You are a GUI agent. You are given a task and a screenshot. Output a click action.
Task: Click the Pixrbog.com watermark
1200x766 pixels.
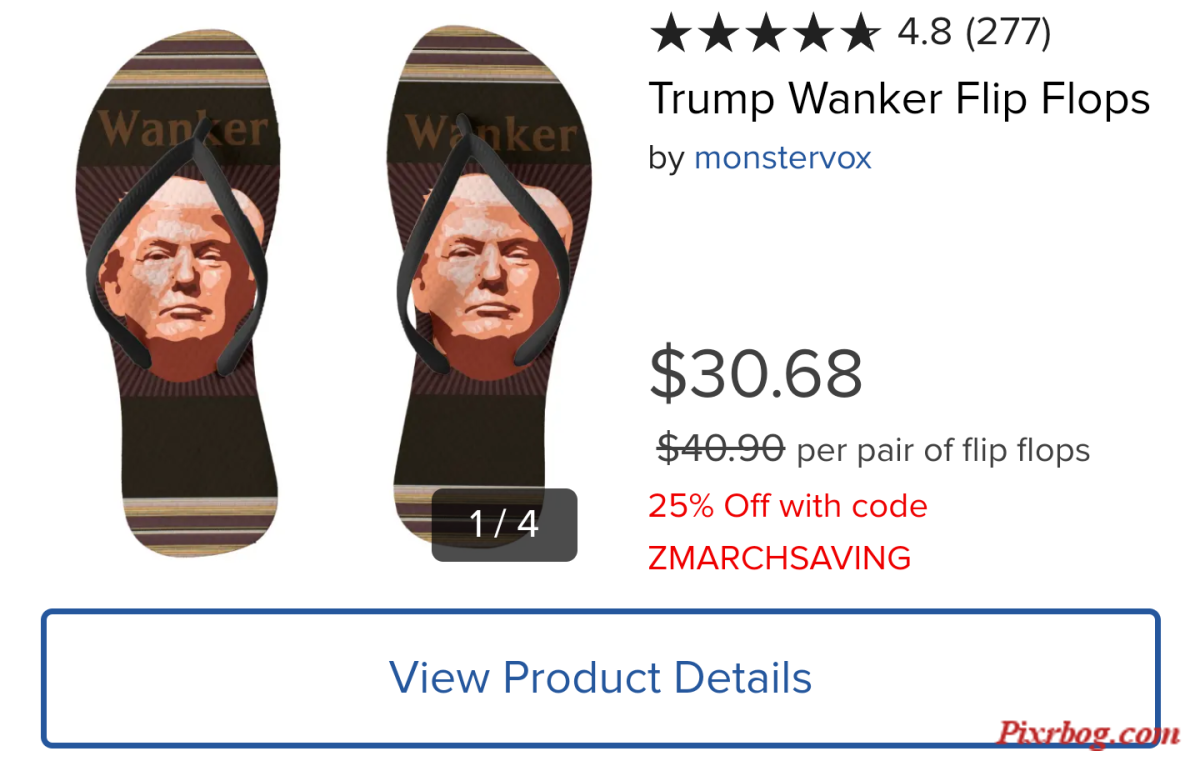1088,735
